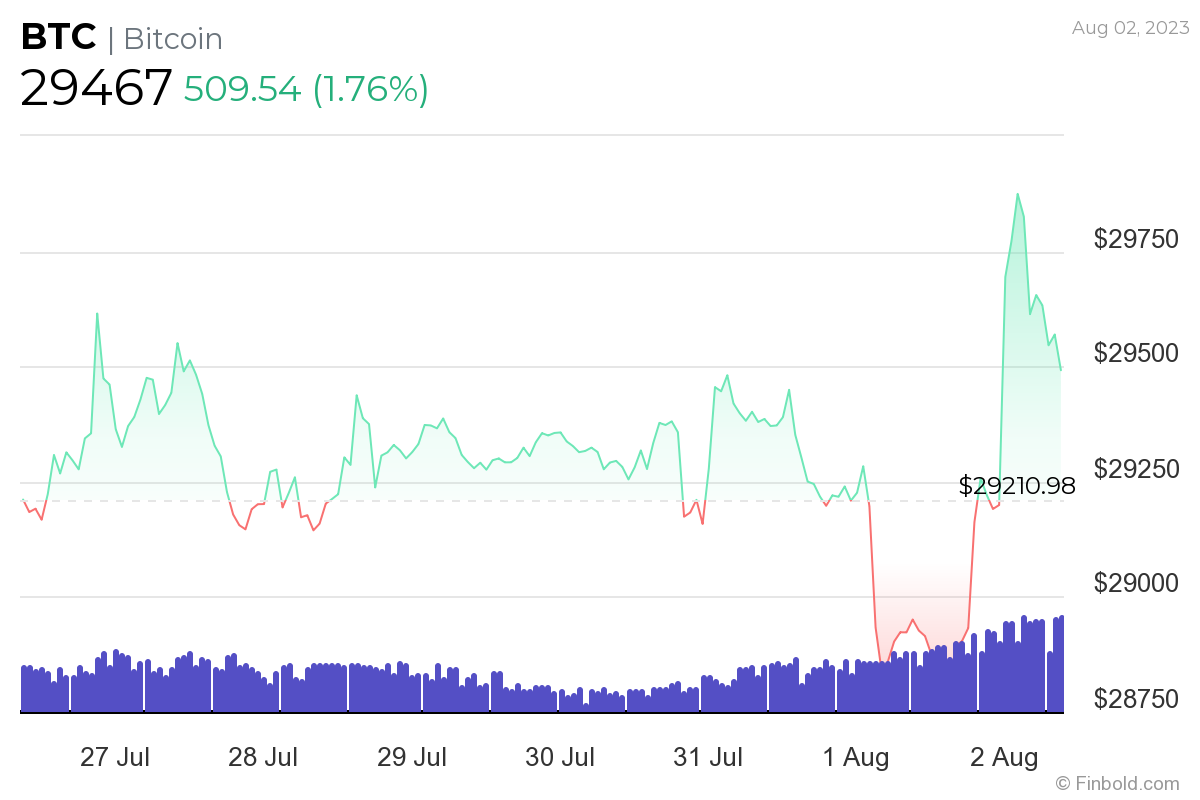Click the Bitcoin name label

pos(173,39)
